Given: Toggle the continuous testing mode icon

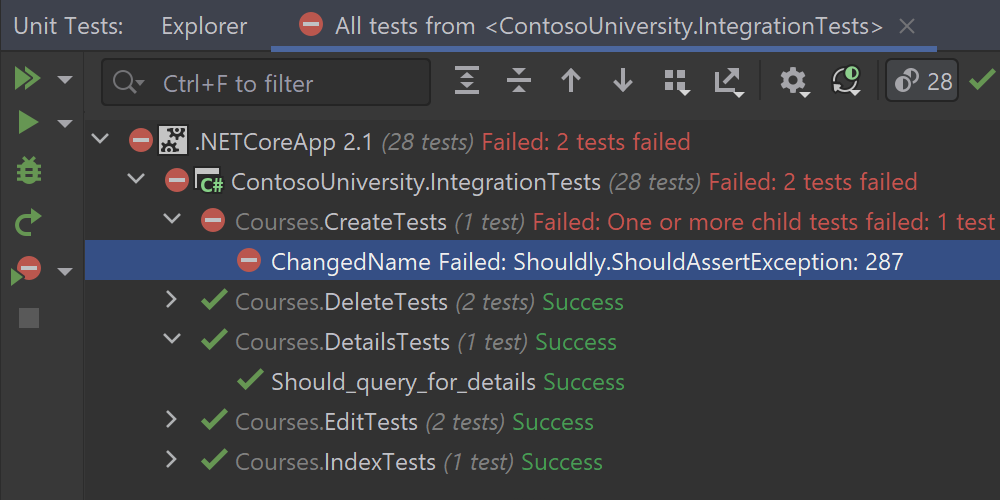Looking at the screenshot, I should coord(846,81).
